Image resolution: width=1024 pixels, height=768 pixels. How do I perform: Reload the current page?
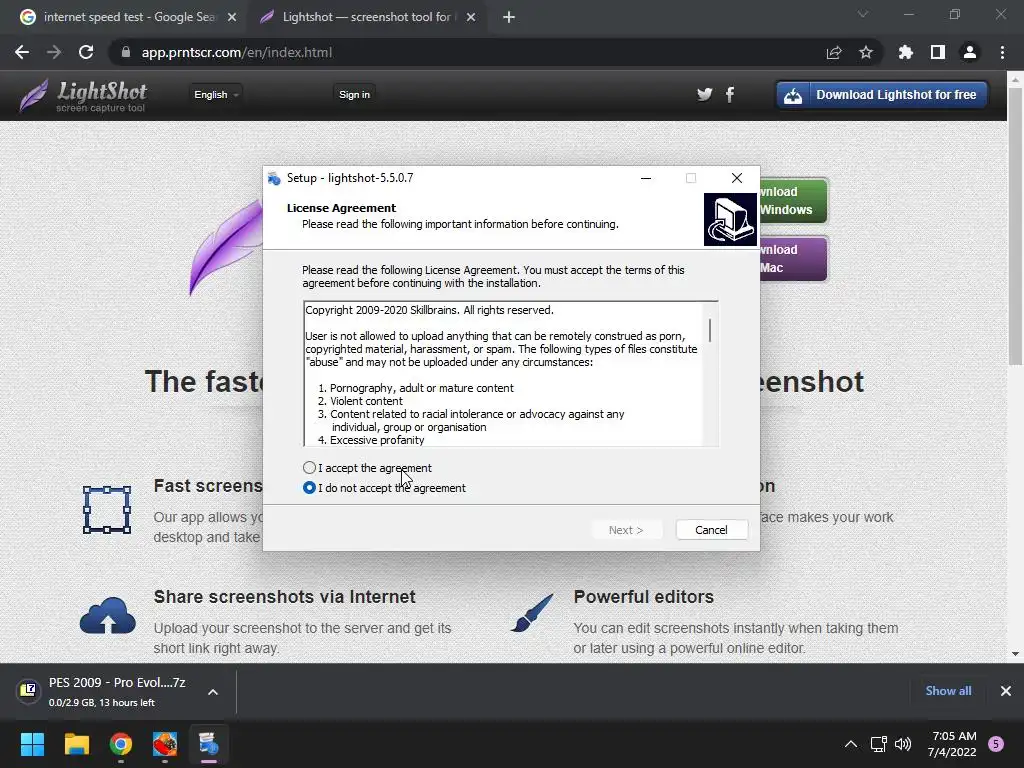pos(86,52)
